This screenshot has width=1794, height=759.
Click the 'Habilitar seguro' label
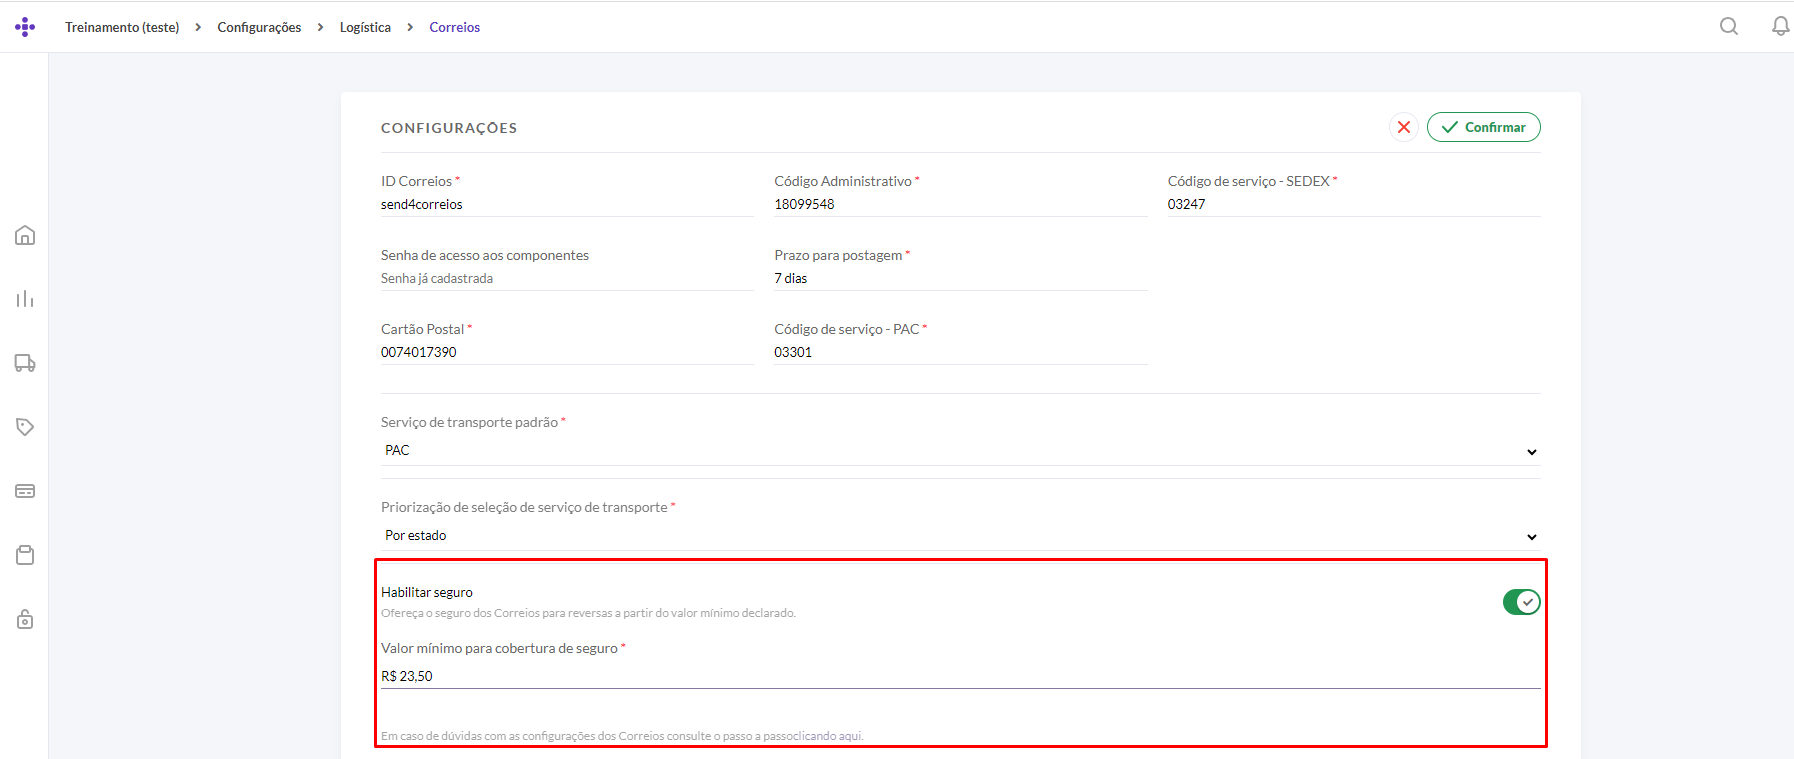427,592
